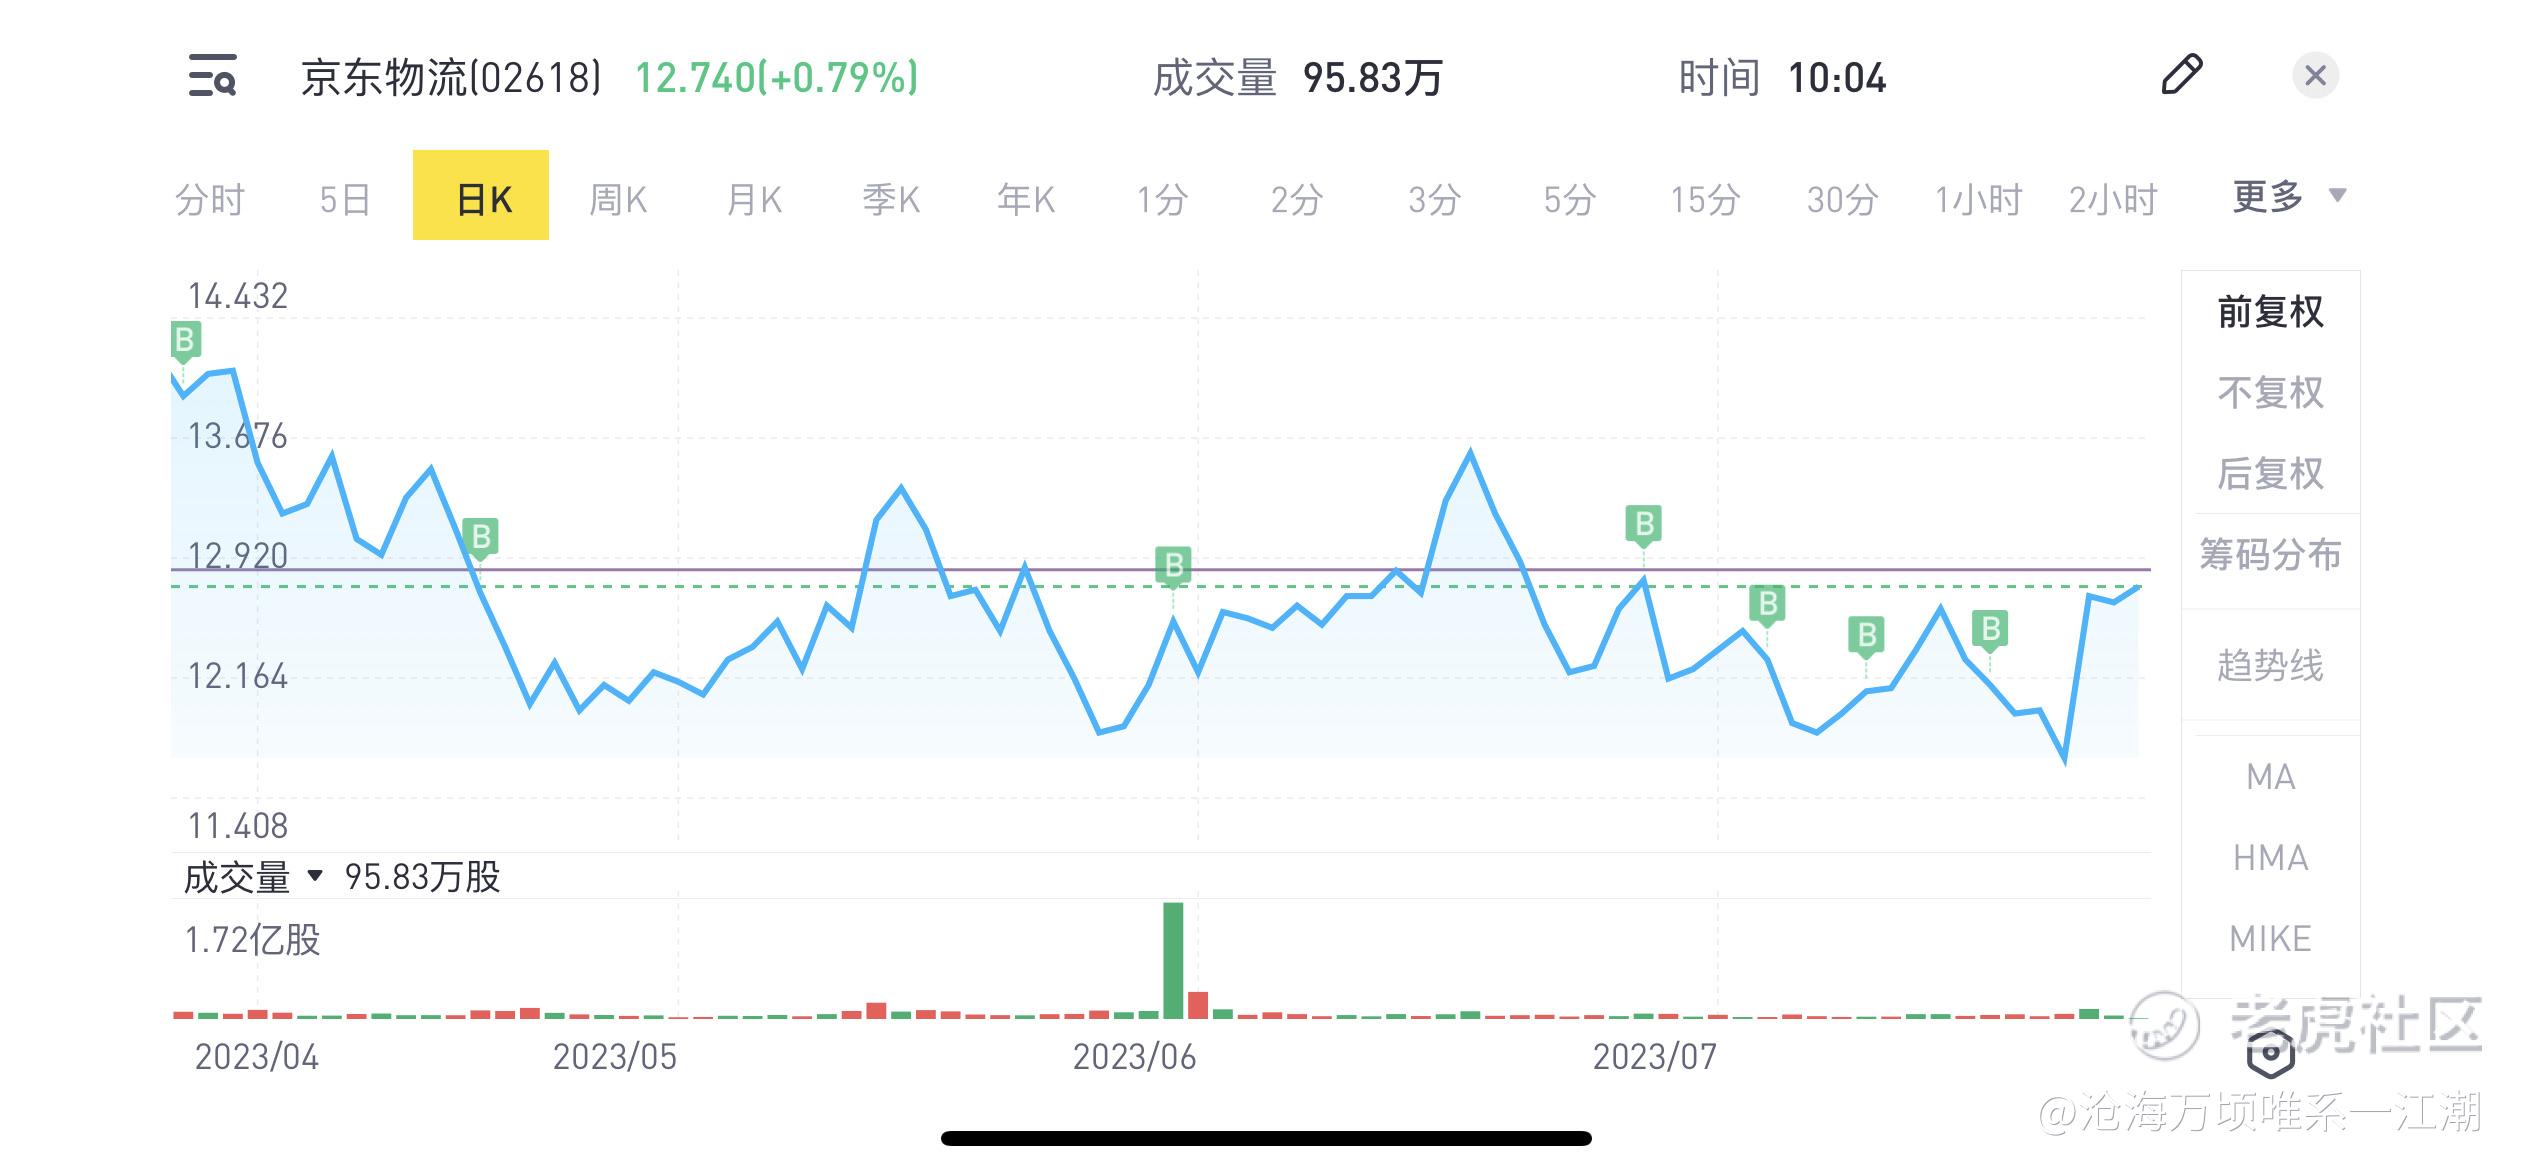Tap the 95.83万股 volume value
The height and width of the screenshot is (1170, 2532).
(x=422, y=877)
